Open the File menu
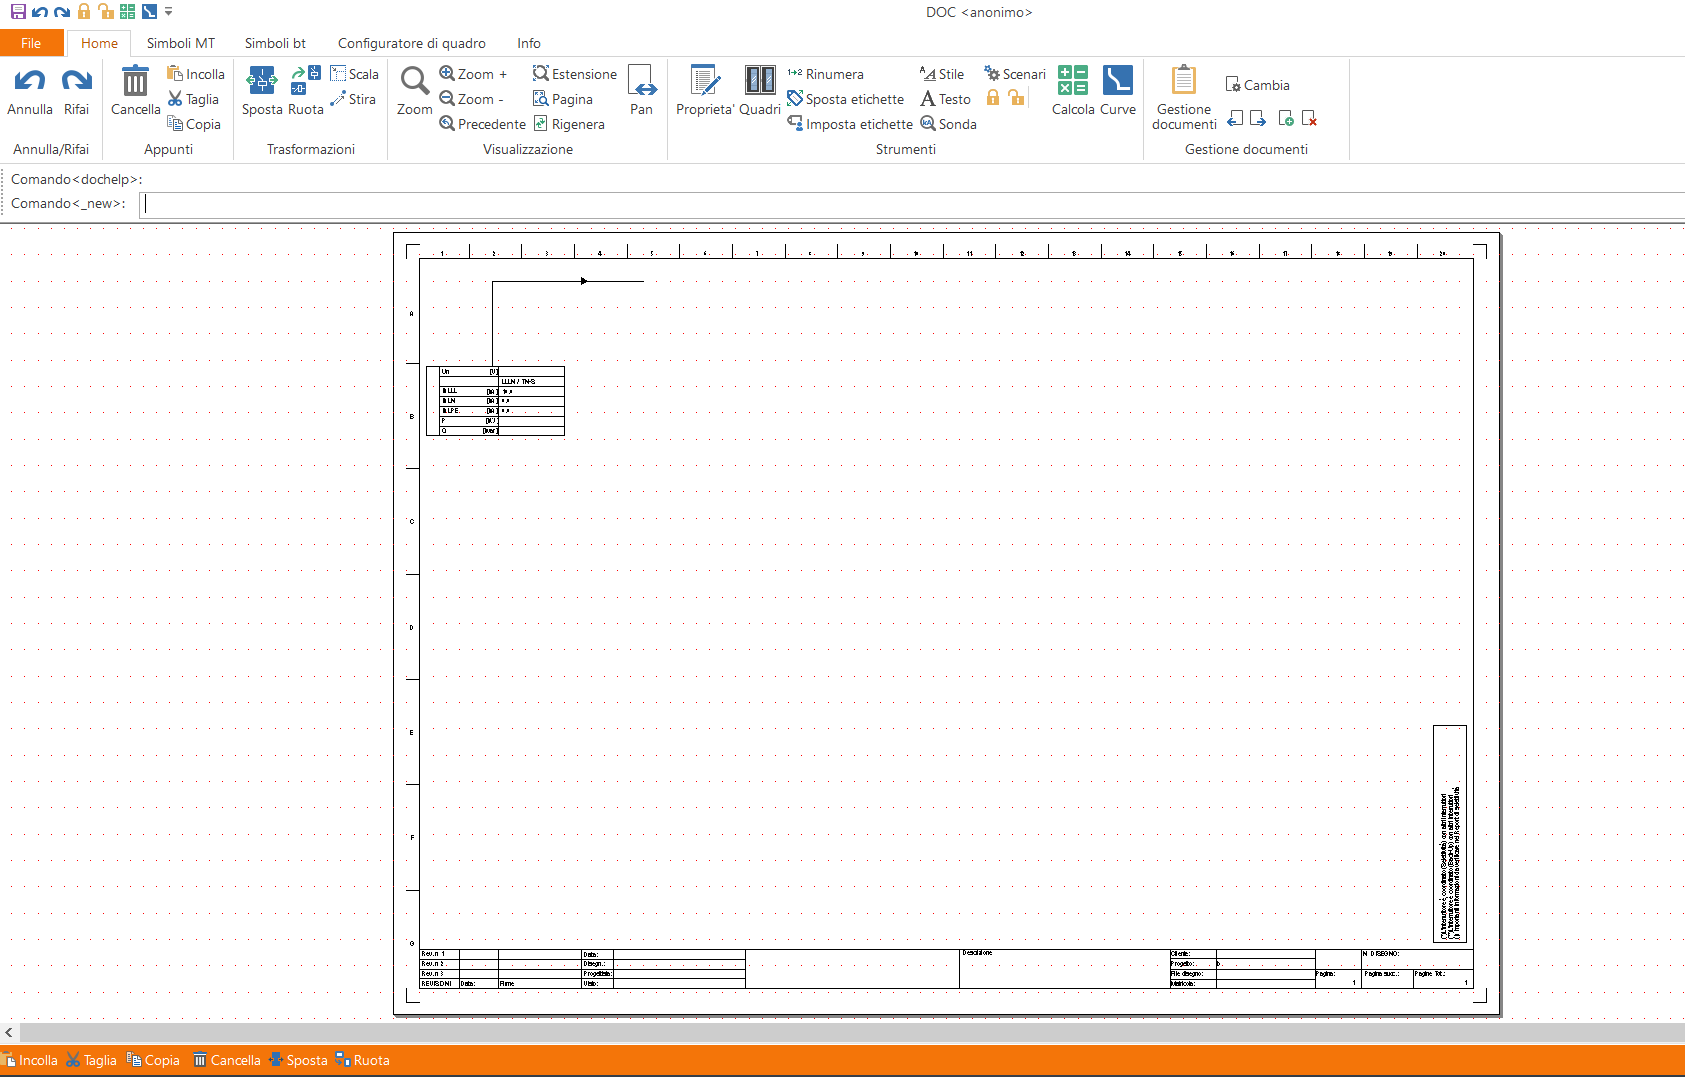Viewport: 1685px width, 1077px height. (x=31, y=43)
